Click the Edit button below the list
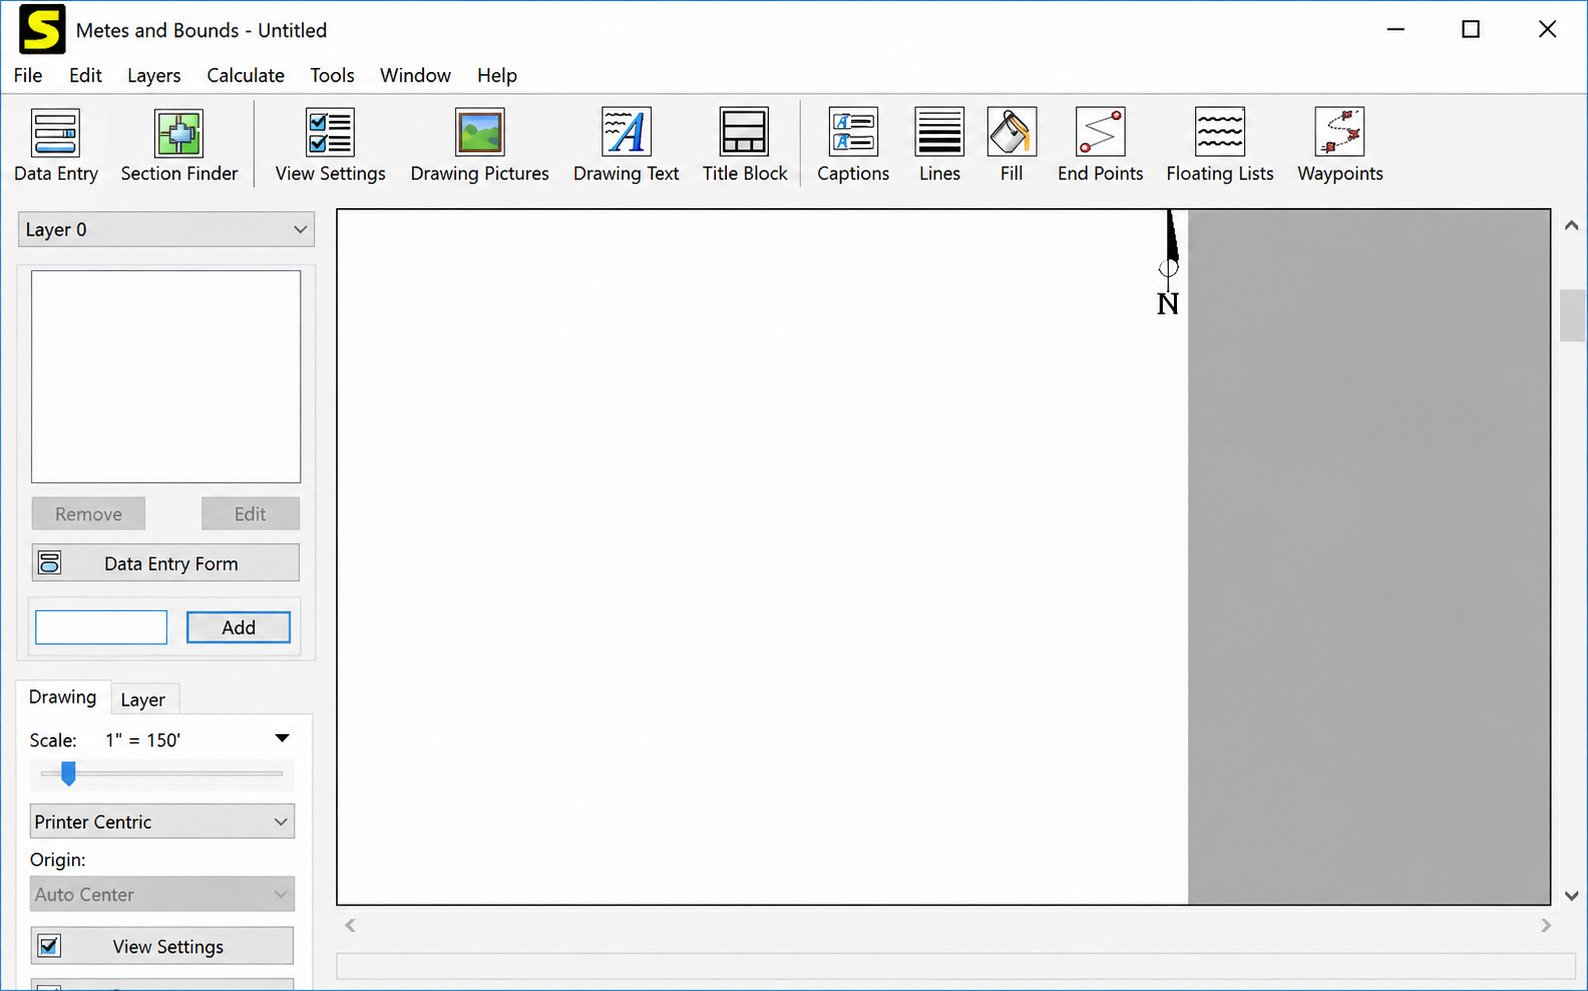The width and height of the screenshot is (1588, 991). point(250,514)
